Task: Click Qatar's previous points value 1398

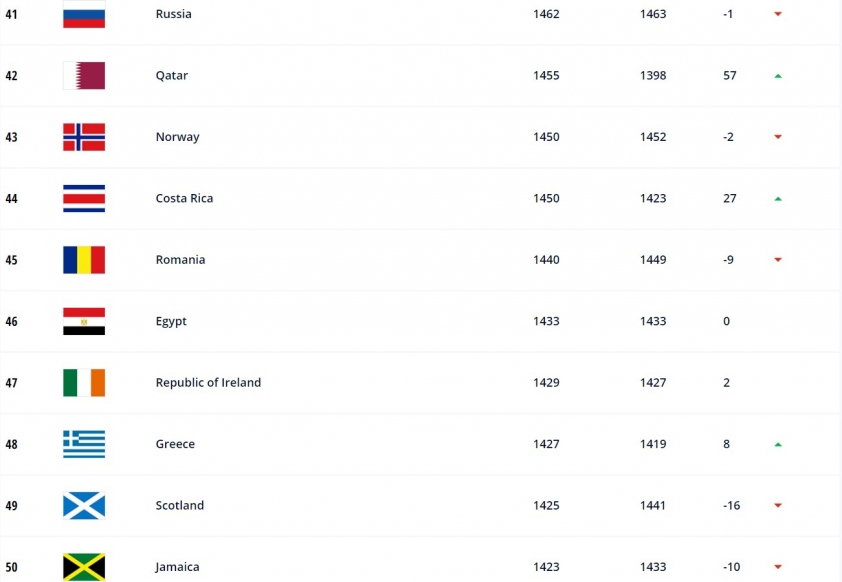Action: click(653, 75)
